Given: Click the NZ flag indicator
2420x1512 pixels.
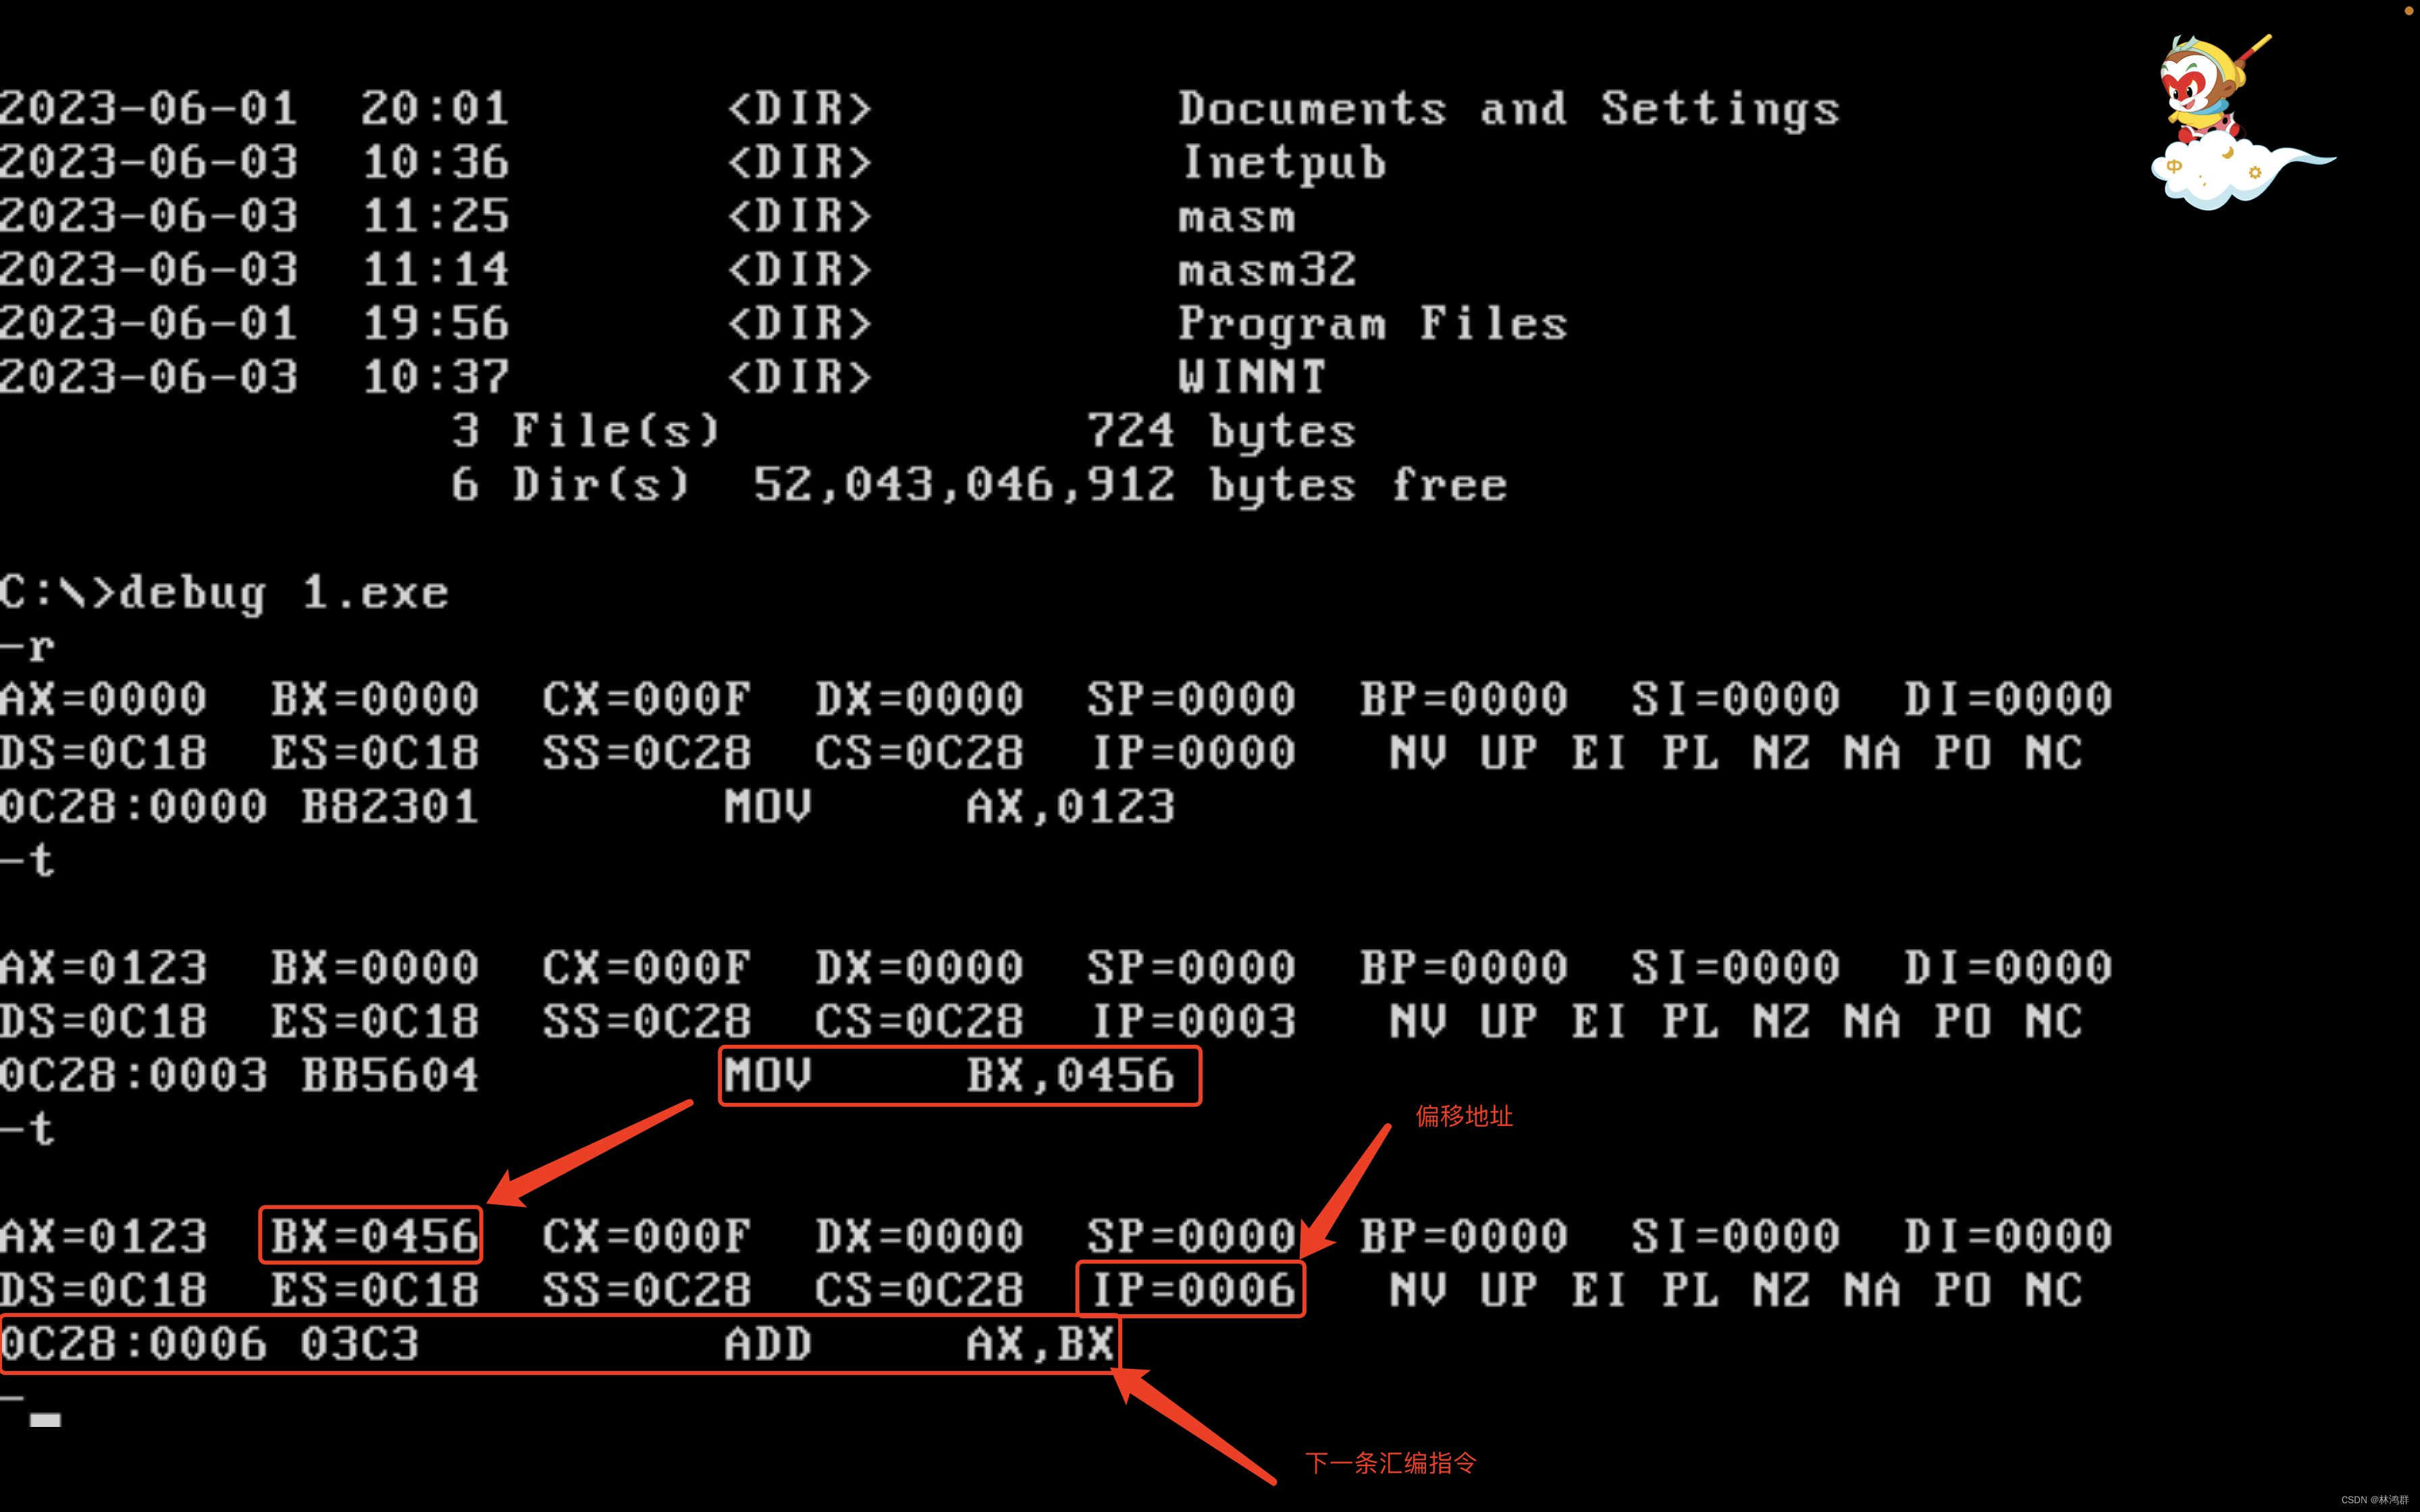Looking at the screenshot, I should pyautogui.click(x=1780, y=752).
